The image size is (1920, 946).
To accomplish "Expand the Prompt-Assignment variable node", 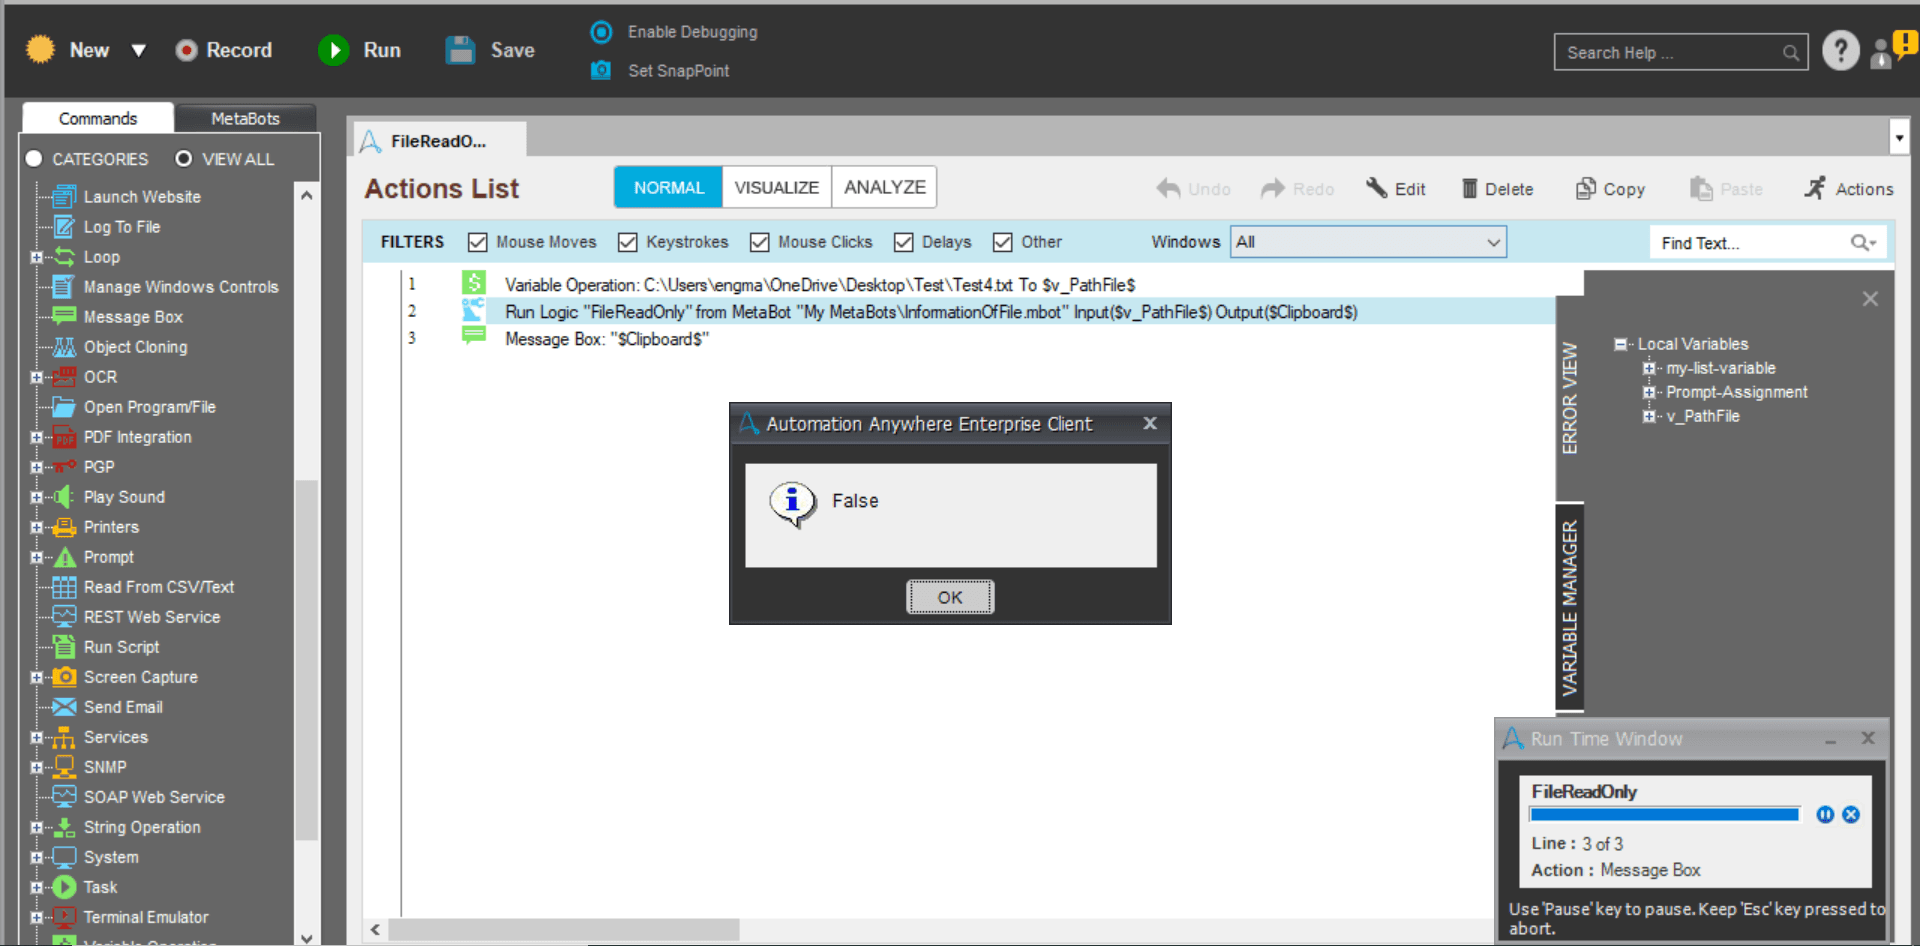I will [x=1649, y=392].
